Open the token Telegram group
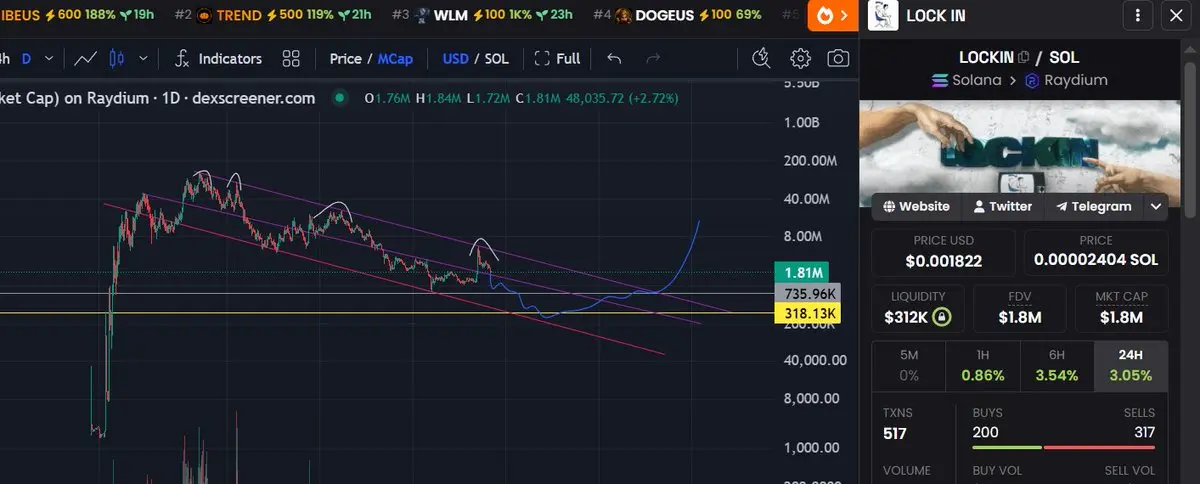Screen dimensions: 1200x484 pyautogui.click(x=1093, y=206)
